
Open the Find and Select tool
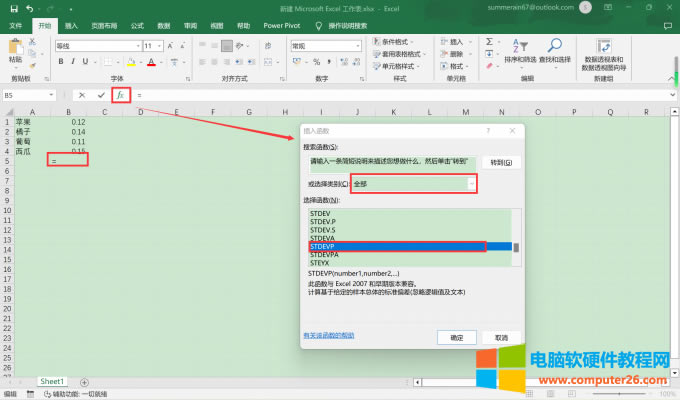pyautogui.click(x=554, y=50)
